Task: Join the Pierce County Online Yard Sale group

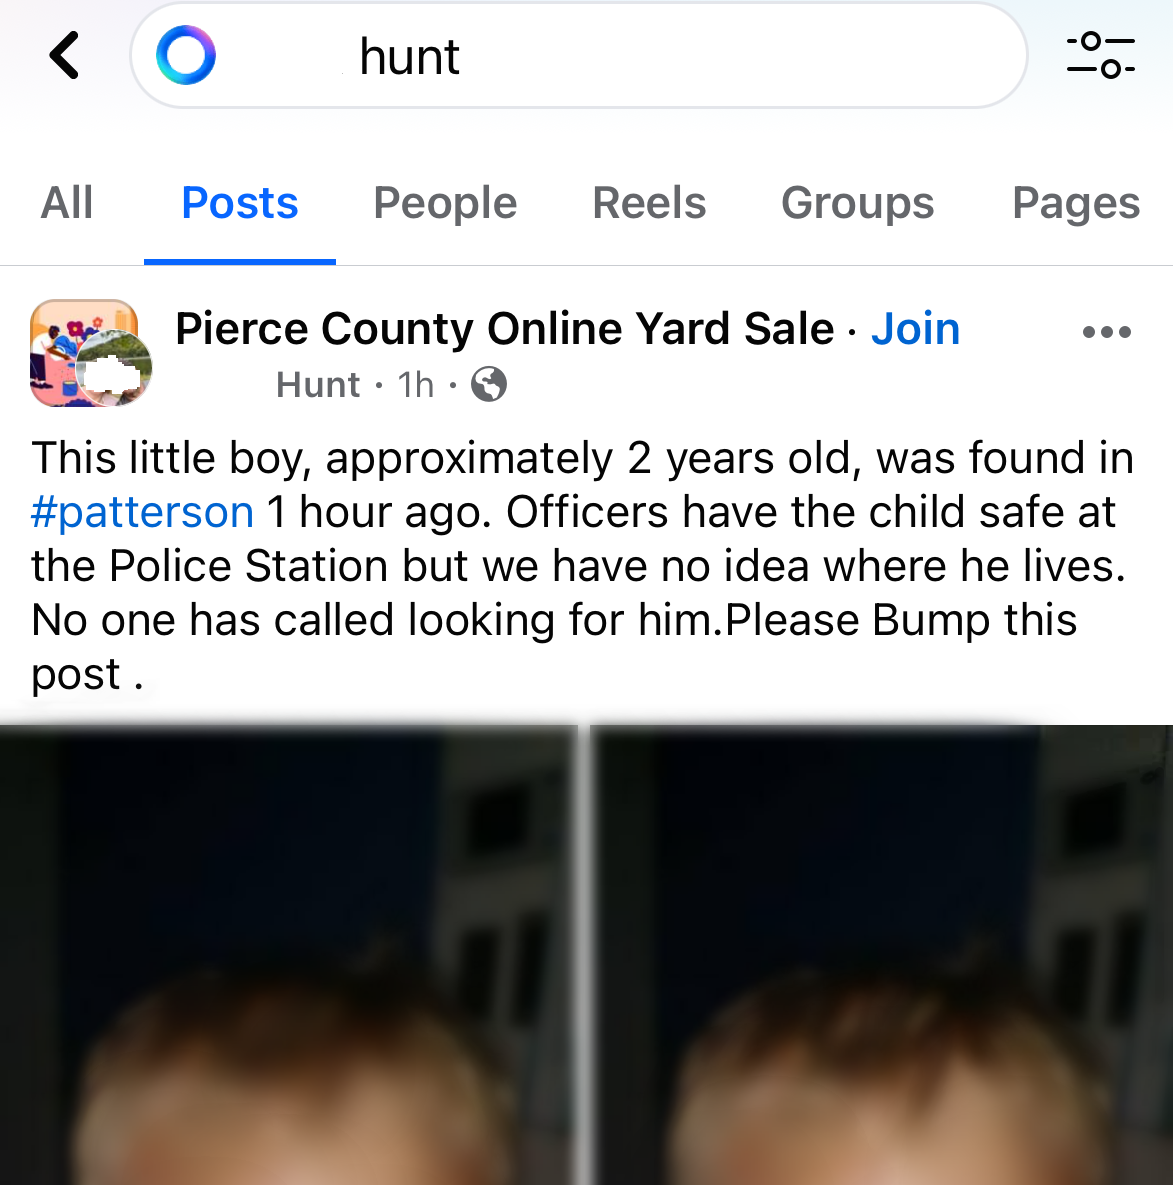Action: click(915, 329)
